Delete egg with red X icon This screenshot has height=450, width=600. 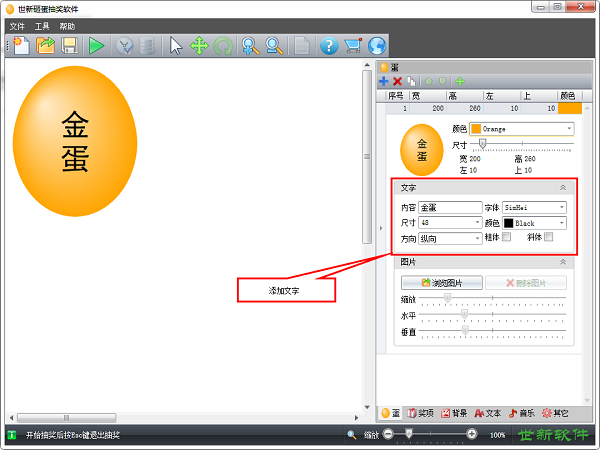pyautogui.click(x=398, y=81)
